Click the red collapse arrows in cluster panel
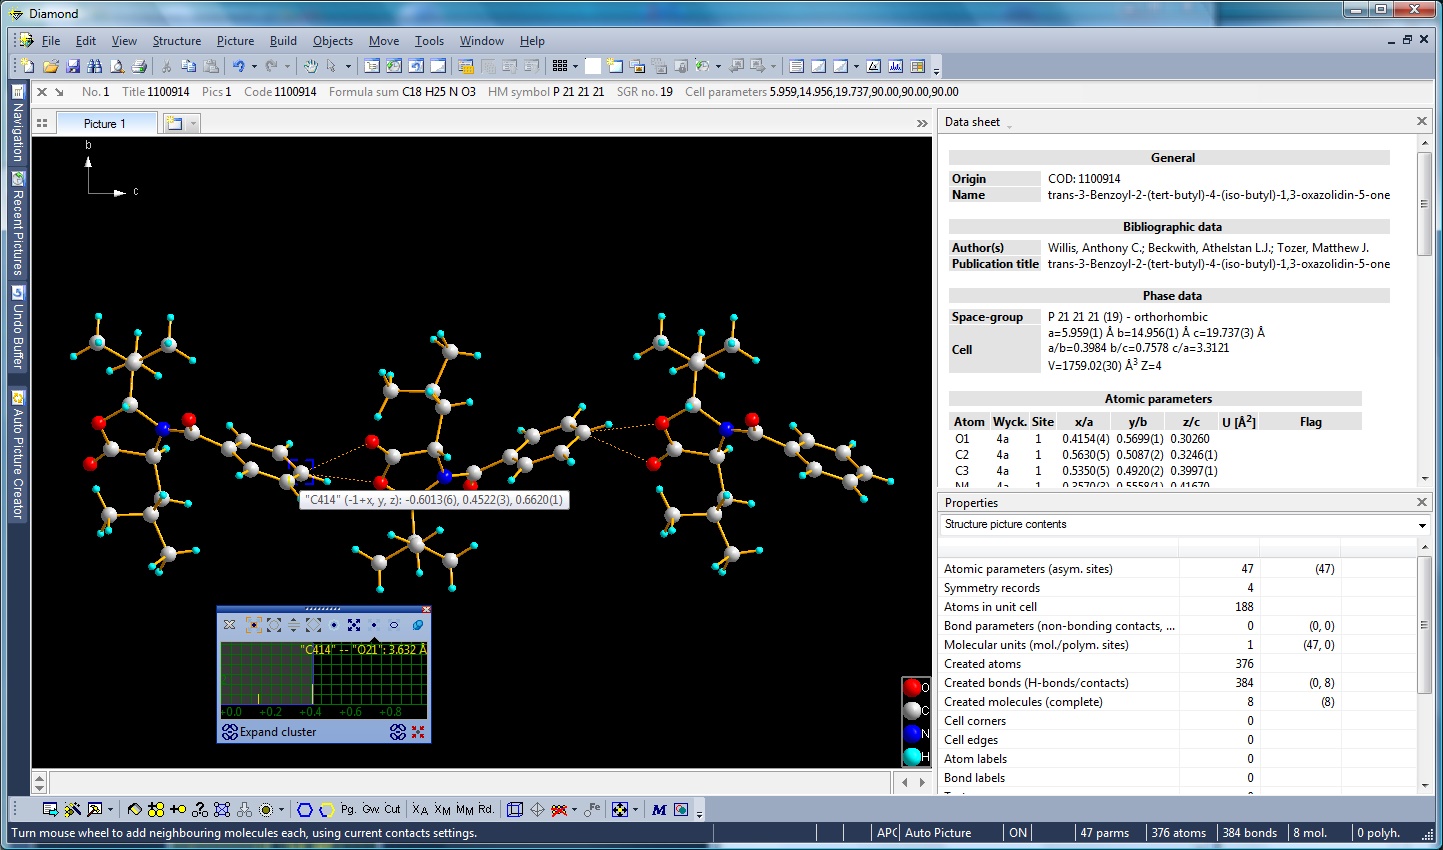The height and width of the screenshot is (850, 1443). tap(418, 732)
